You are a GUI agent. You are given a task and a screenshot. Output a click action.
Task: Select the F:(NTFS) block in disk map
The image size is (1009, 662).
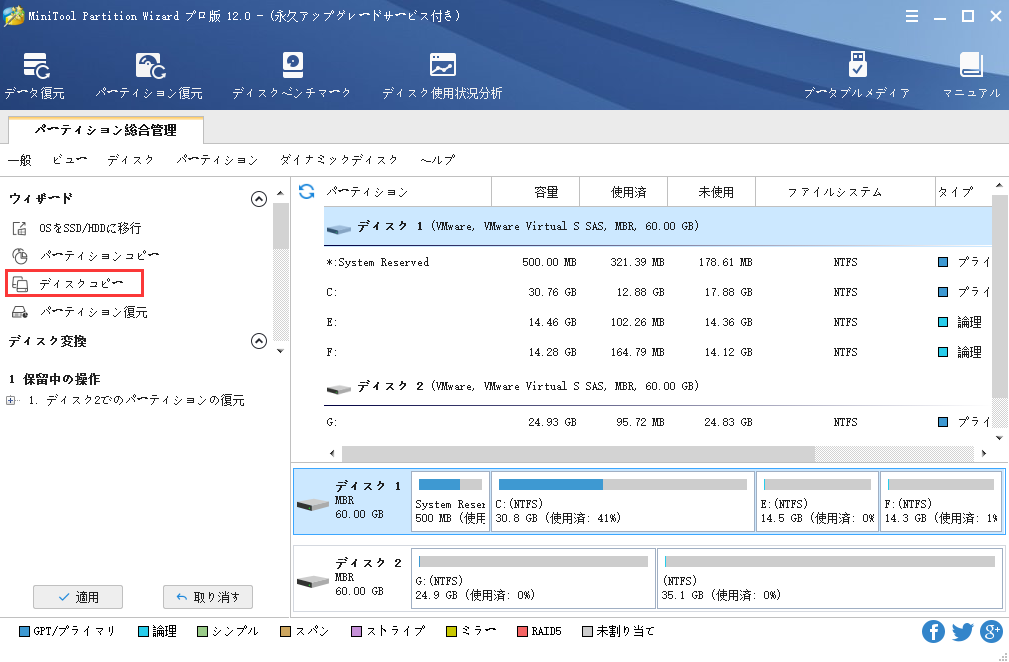(x=941, y=502)
